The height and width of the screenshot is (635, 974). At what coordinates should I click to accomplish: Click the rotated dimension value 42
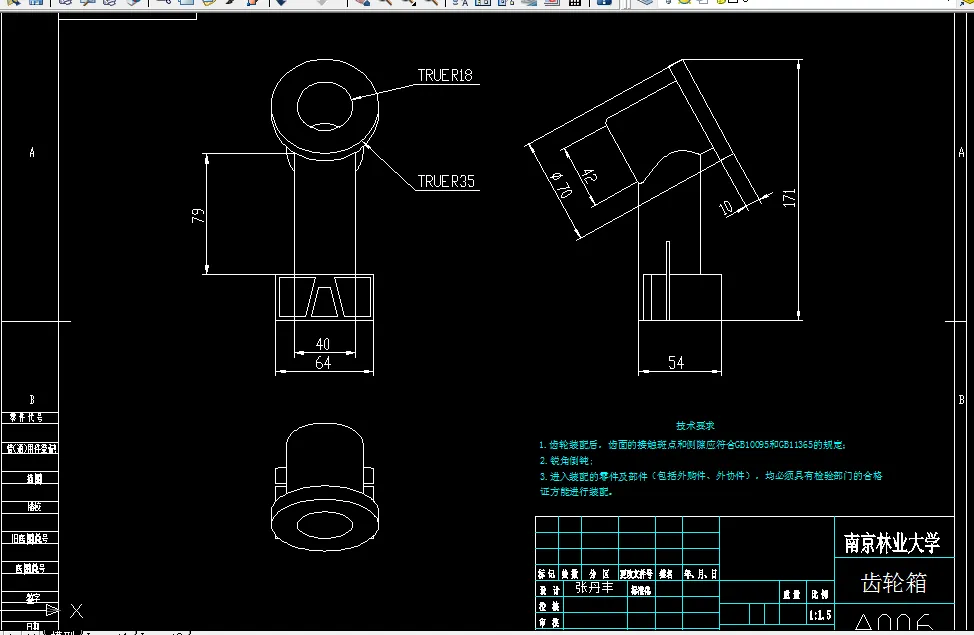(x=588, y=176)
